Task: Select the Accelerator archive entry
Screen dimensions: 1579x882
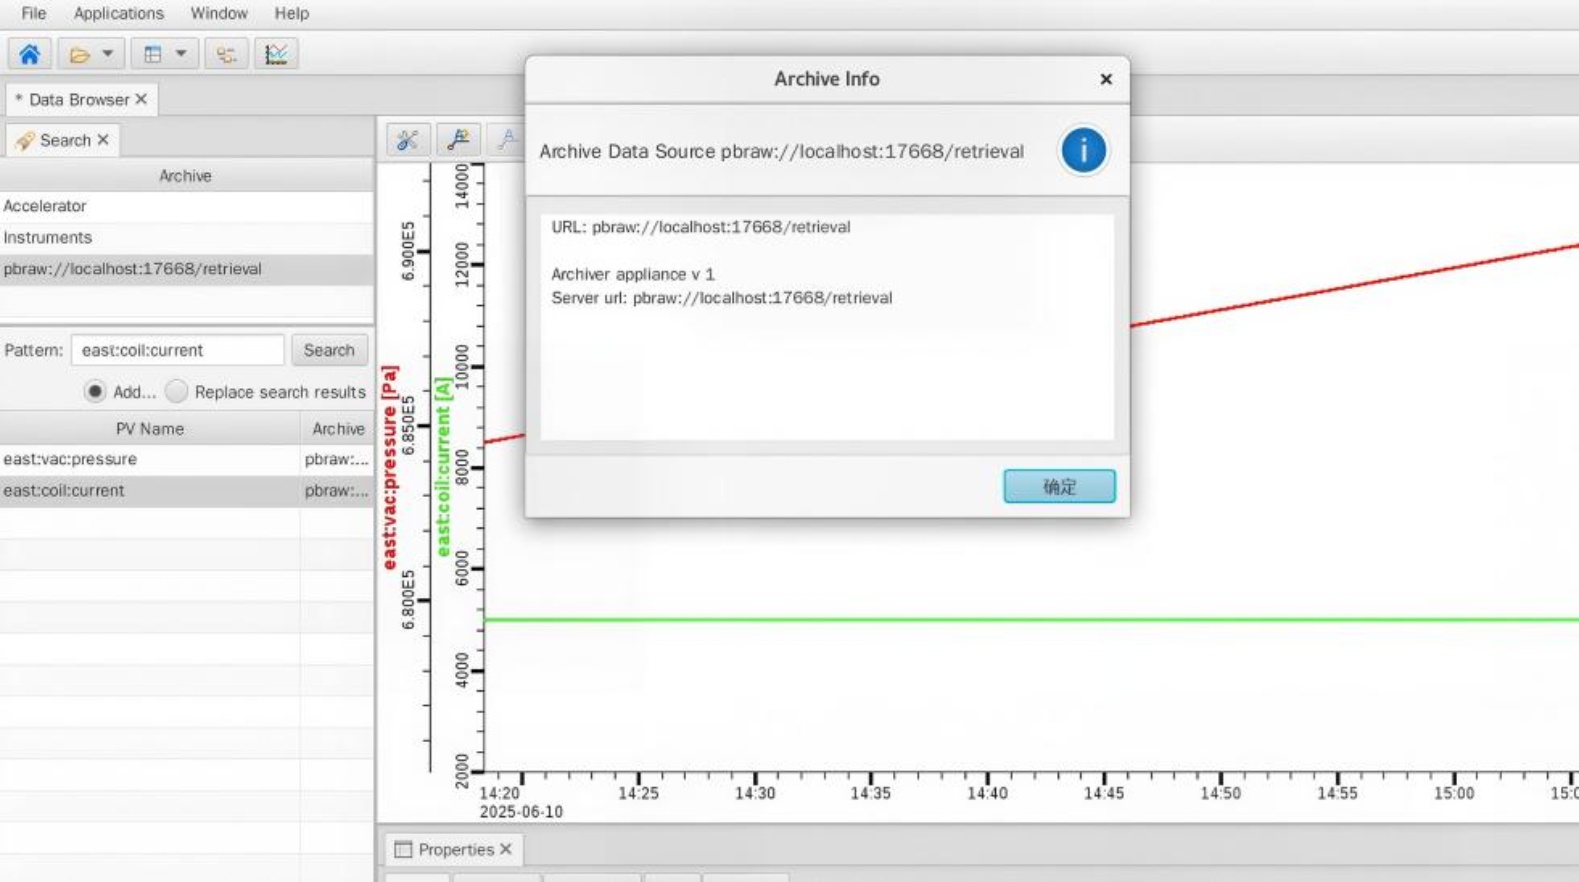Action: point(45,206)
